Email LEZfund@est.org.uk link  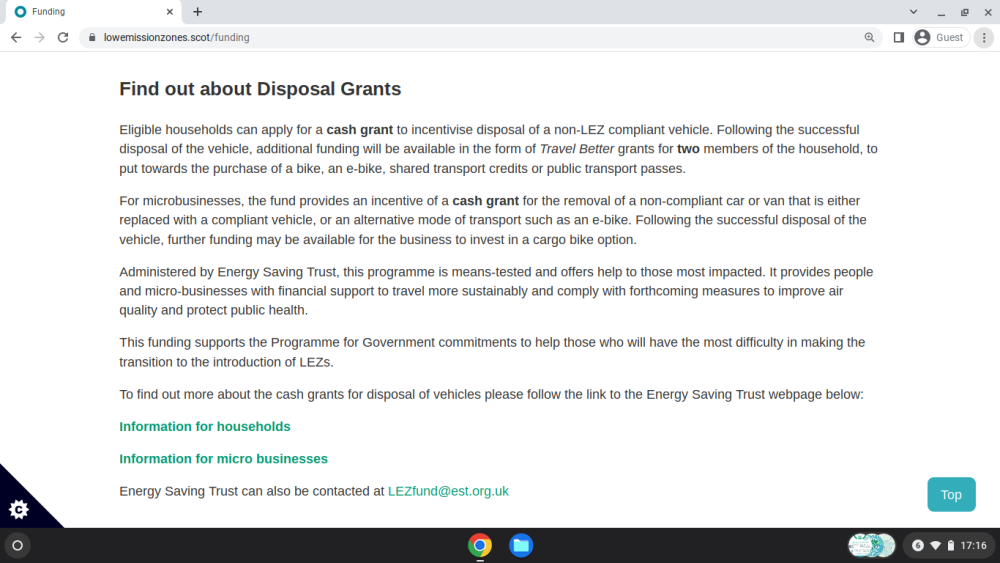[x=448, y=491]
